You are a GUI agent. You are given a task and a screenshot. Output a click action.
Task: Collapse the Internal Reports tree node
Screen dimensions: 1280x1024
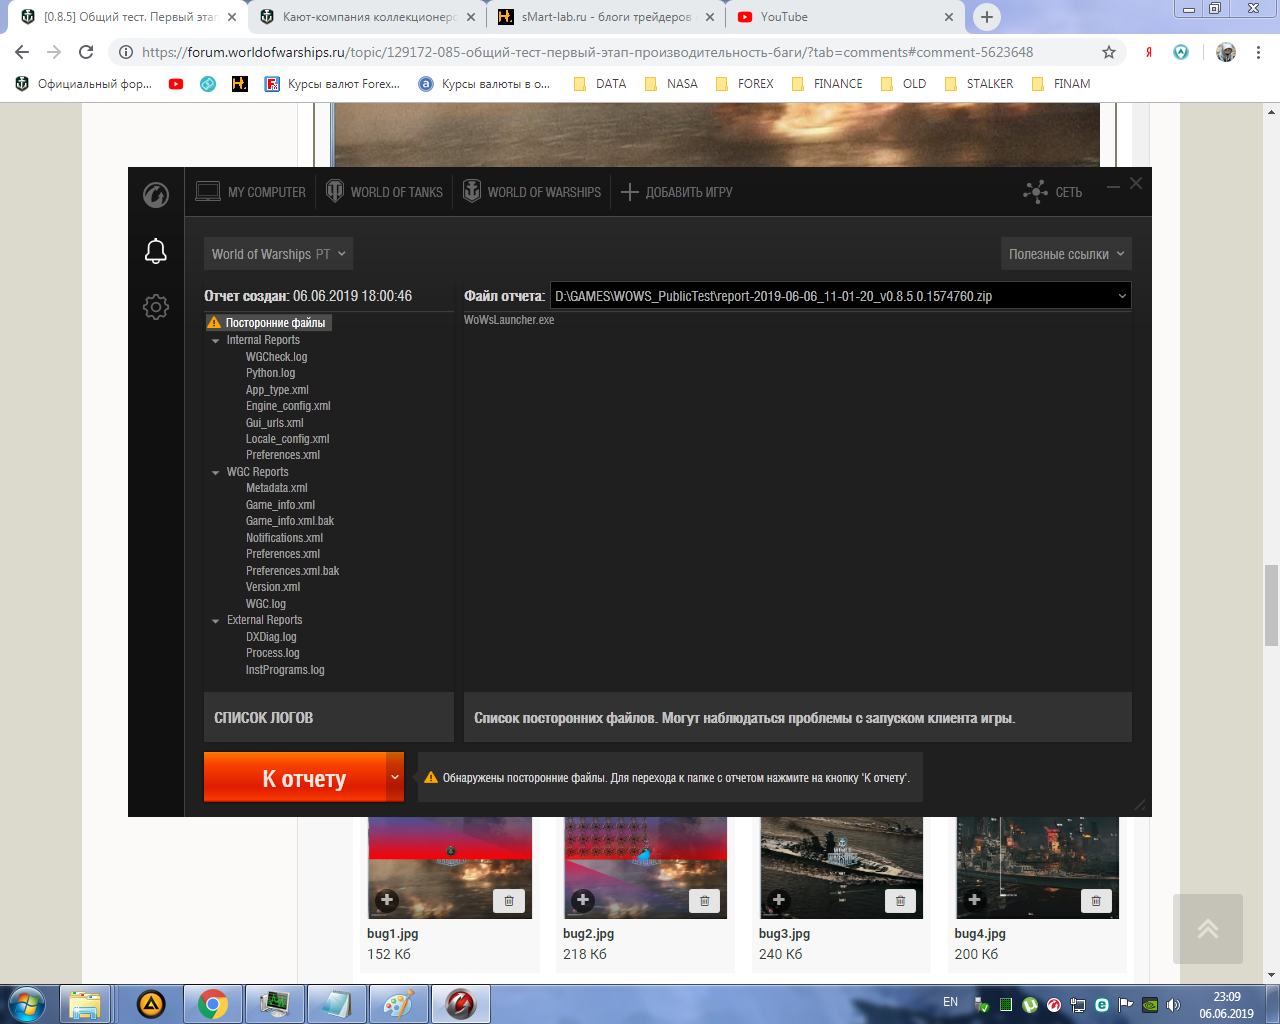coord(215,341)
